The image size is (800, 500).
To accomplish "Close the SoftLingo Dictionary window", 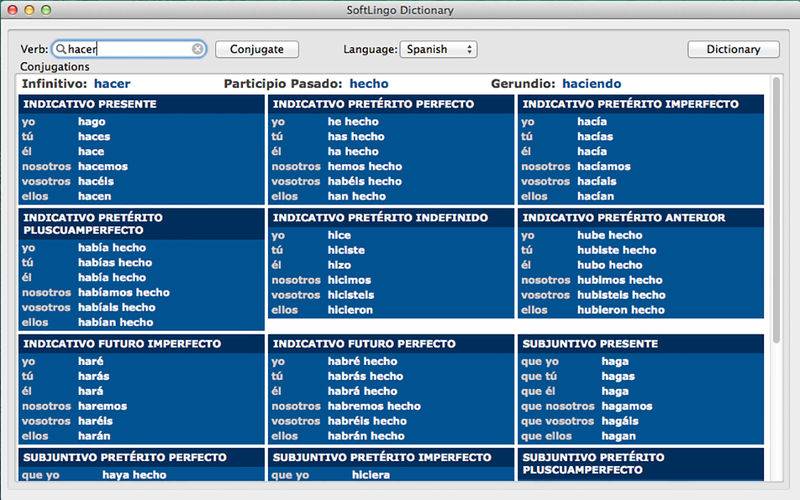I will 12,9.
